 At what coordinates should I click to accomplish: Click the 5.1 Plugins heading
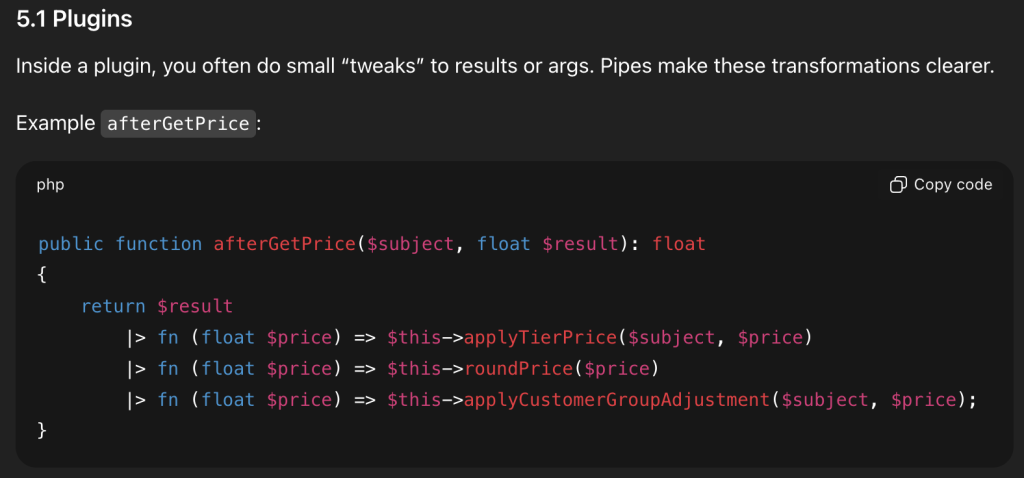click(74, 19)
